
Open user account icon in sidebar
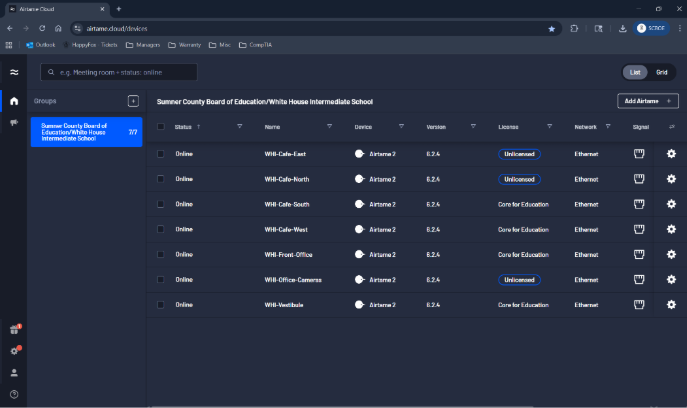(x=14, y=373)
